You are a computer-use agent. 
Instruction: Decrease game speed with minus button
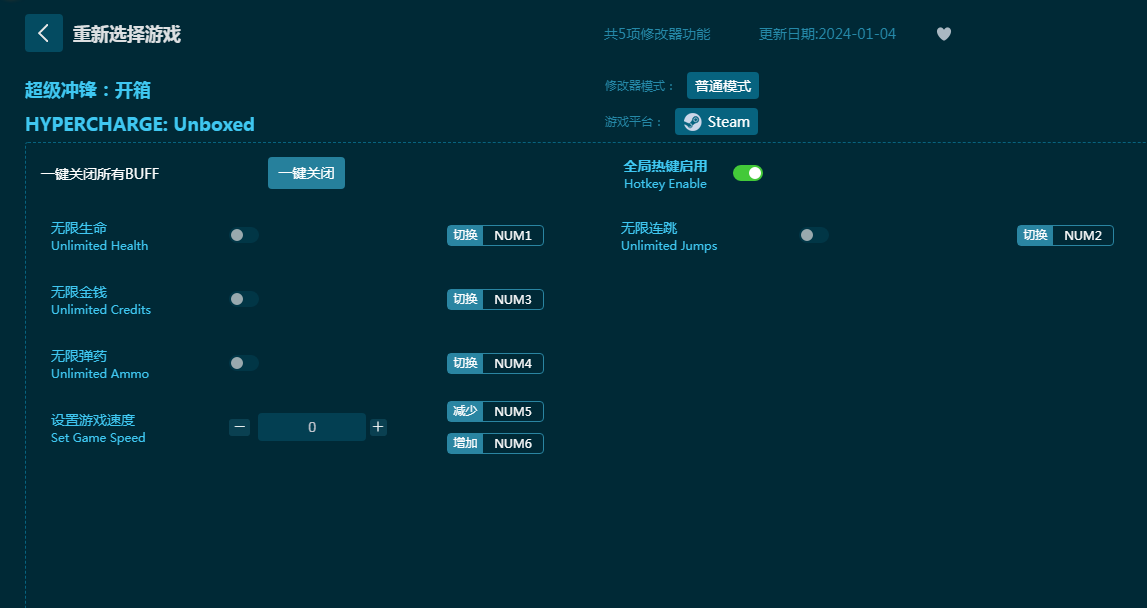pyautogui.click(x=239, y=427)
